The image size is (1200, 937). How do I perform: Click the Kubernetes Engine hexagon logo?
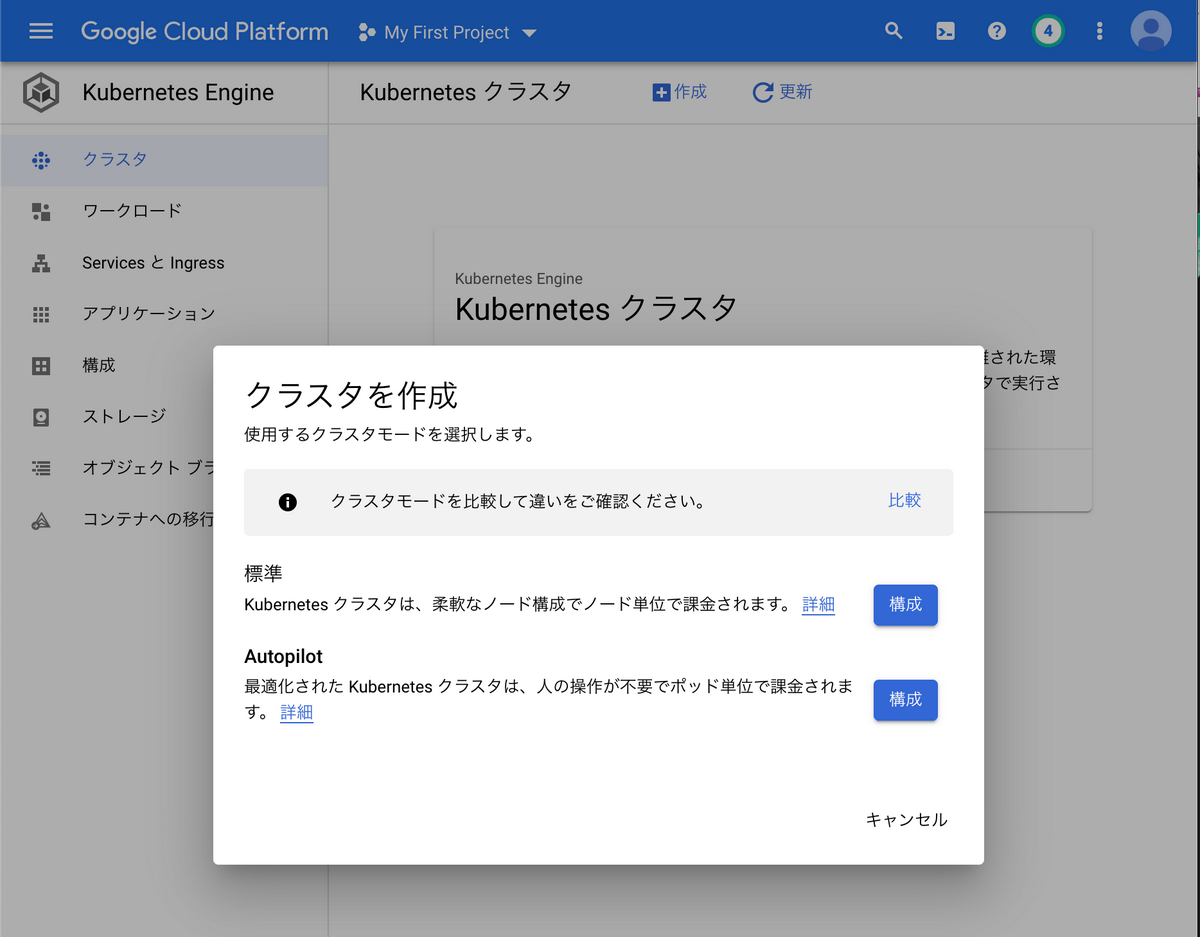pos(41,93)
